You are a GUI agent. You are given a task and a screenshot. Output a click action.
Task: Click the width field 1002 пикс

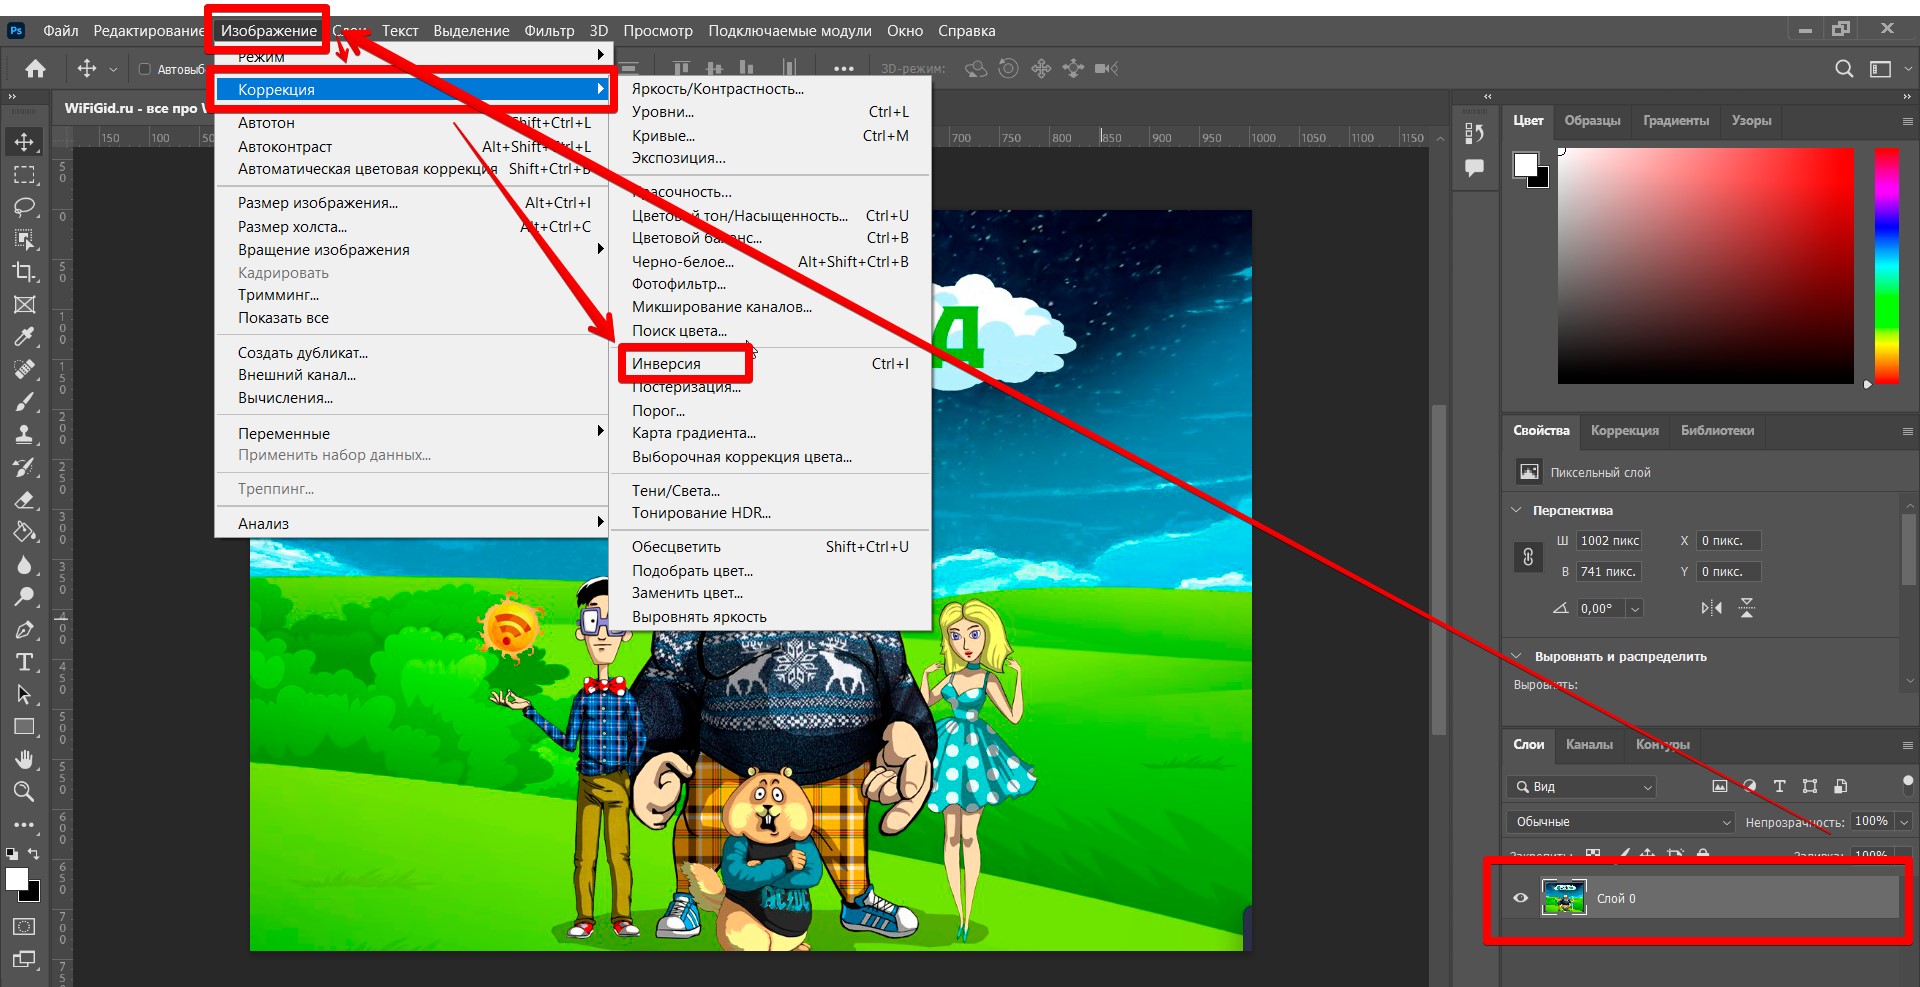(x=1609, y=541)
